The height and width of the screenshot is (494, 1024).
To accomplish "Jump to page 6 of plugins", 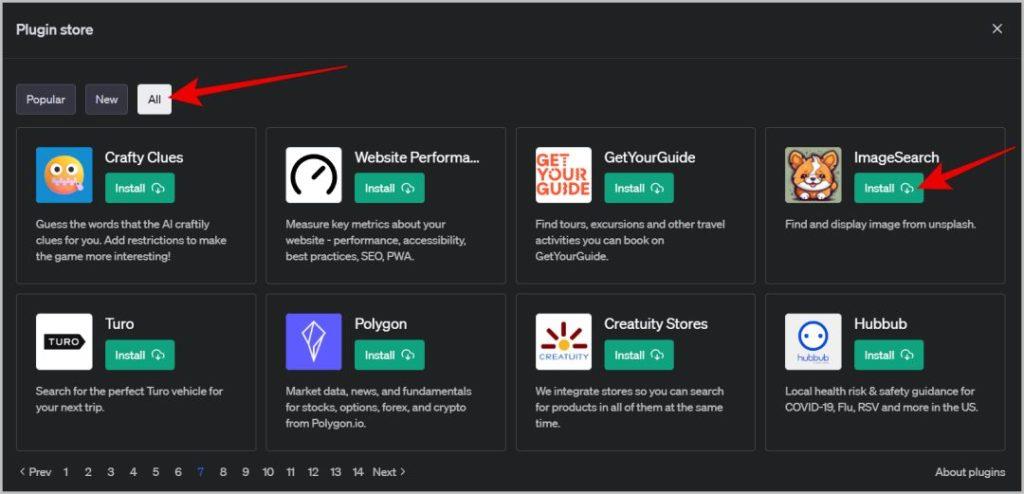I will pos(178,472).
